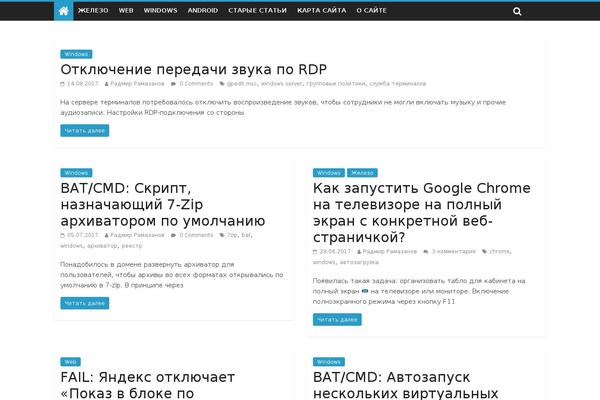Open 0 Comments link on 7-Zip post
Image resolution: width=600 pixels, height=400 pixels.
click(x=196, y=235)
